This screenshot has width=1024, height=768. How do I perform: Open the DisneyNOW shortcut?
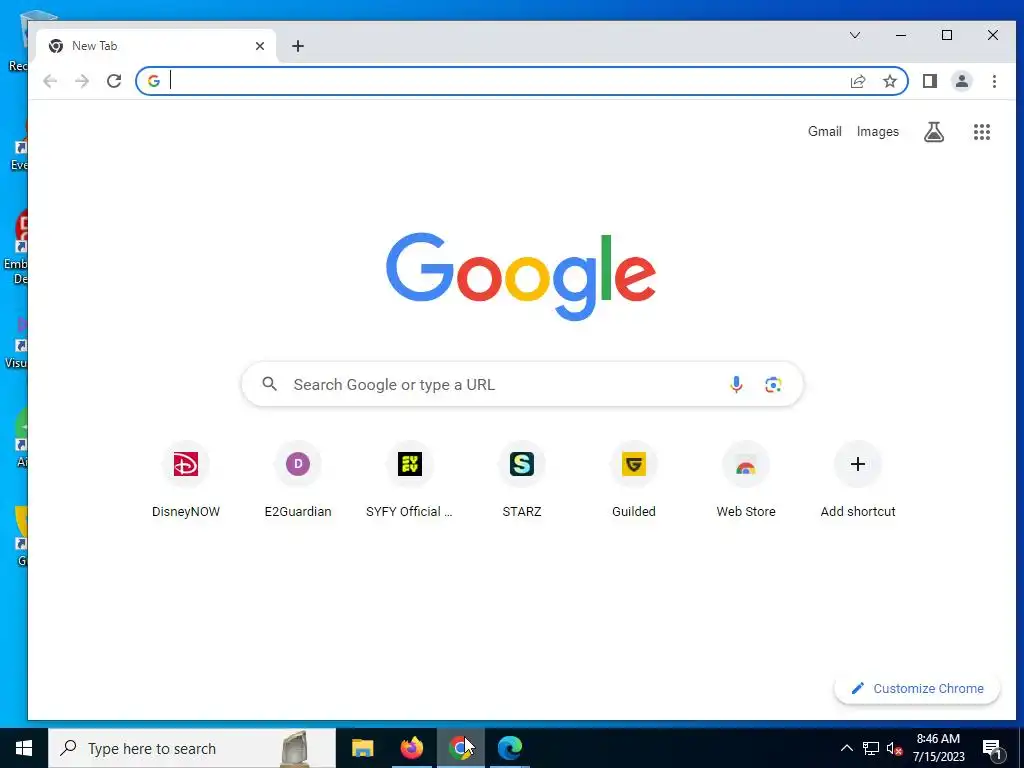(x=186, y=479)
